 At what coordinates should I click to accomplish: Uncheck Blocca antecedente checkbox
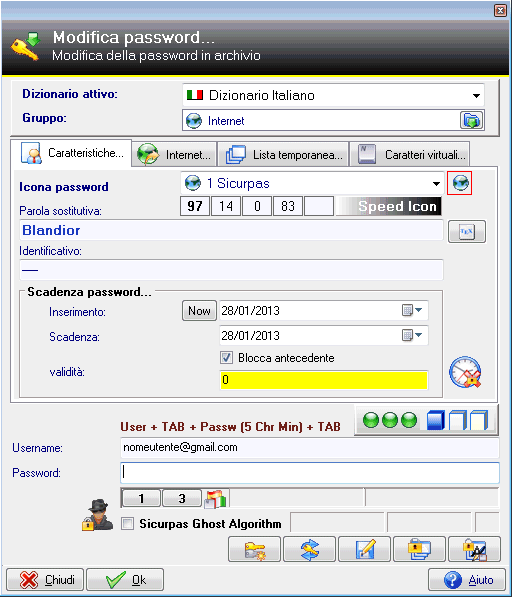[226, 358]
